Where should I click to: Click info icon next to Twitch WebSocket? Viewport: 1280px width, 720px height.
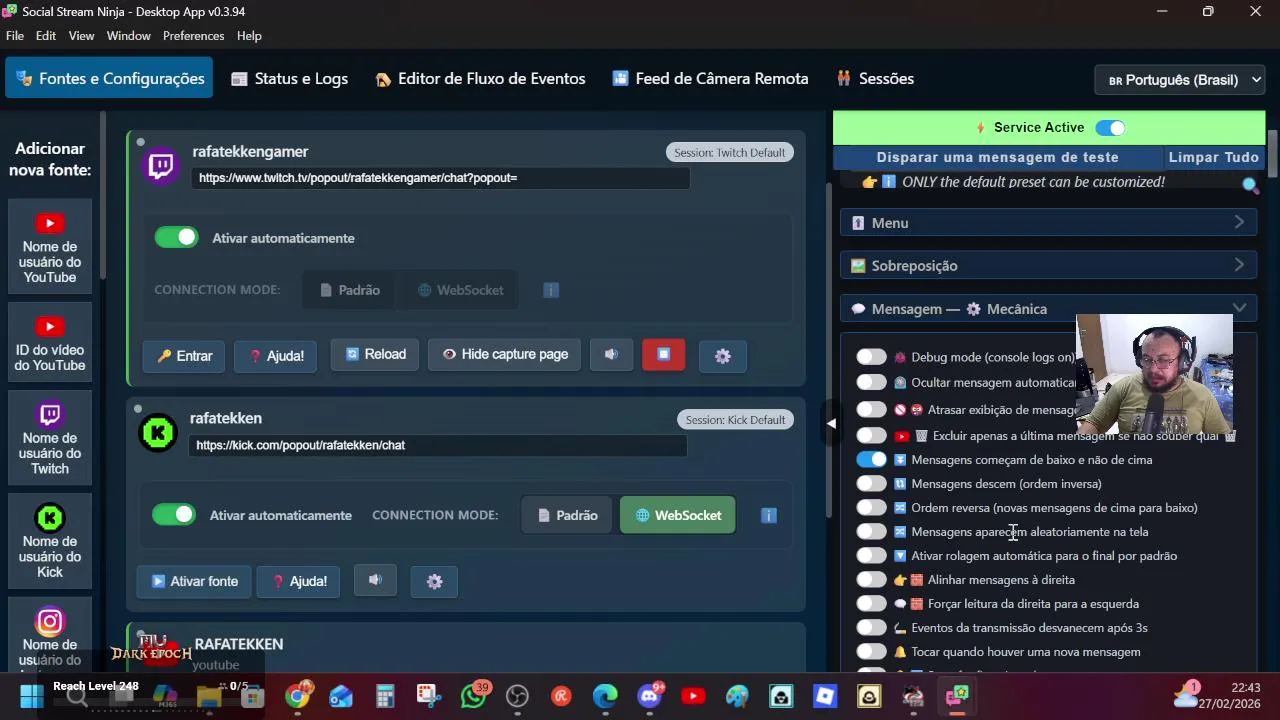point(551,290)
